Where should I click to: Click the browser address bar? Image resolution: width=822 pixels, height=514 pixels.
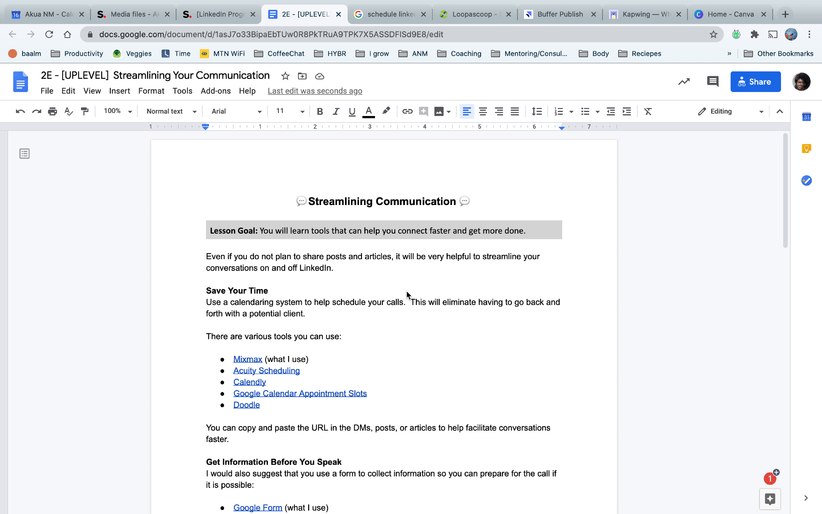point(401,34)
